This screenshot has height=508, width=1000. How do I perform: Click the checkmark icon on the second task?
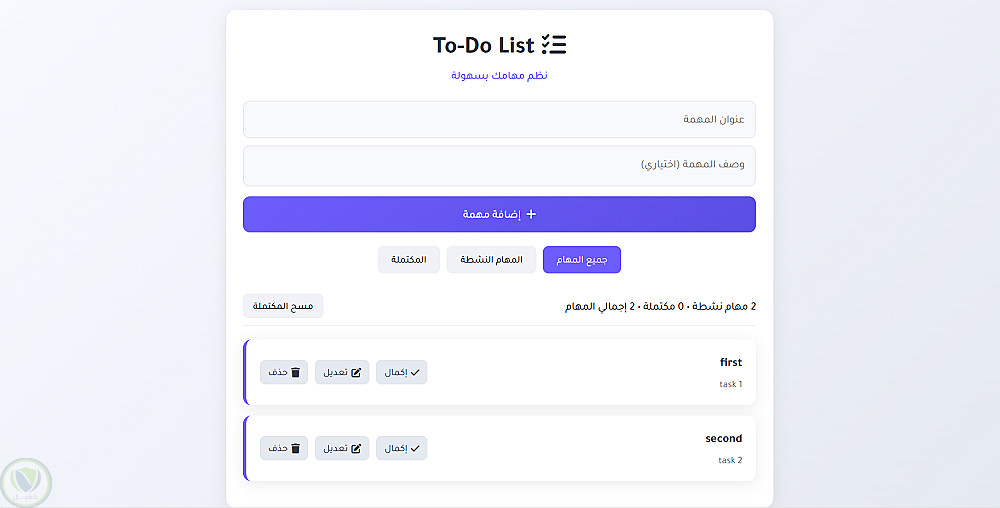pyautogui.click(x=415, y=448)
